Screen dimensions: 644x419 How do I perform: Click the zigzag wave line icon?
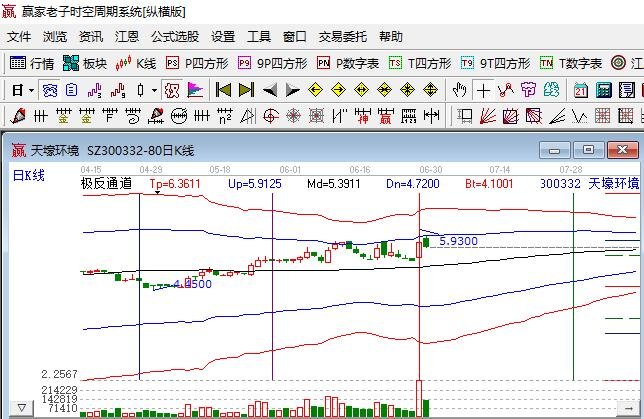580,117
